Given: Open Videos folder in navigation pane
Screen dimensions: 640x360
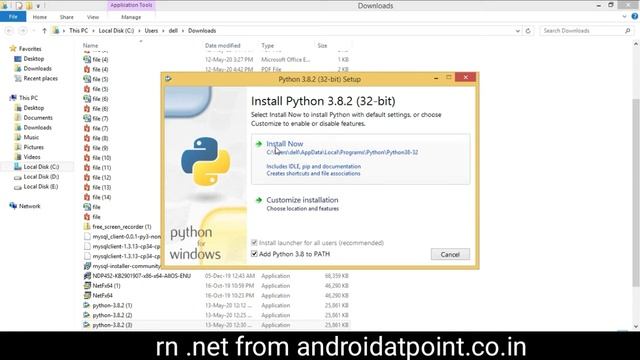Looking at the screenshot, I should pos(32,157).
